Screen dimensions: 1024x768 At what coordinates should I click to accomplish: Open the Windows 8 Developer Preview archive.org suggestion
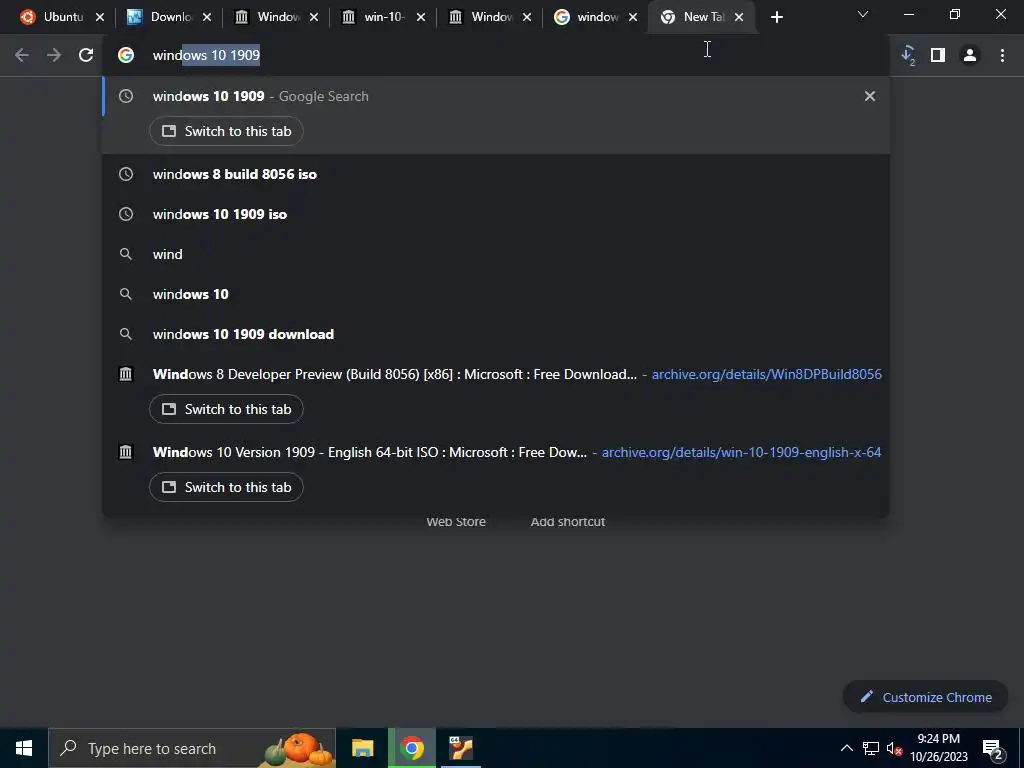click(x=496, y=374)
